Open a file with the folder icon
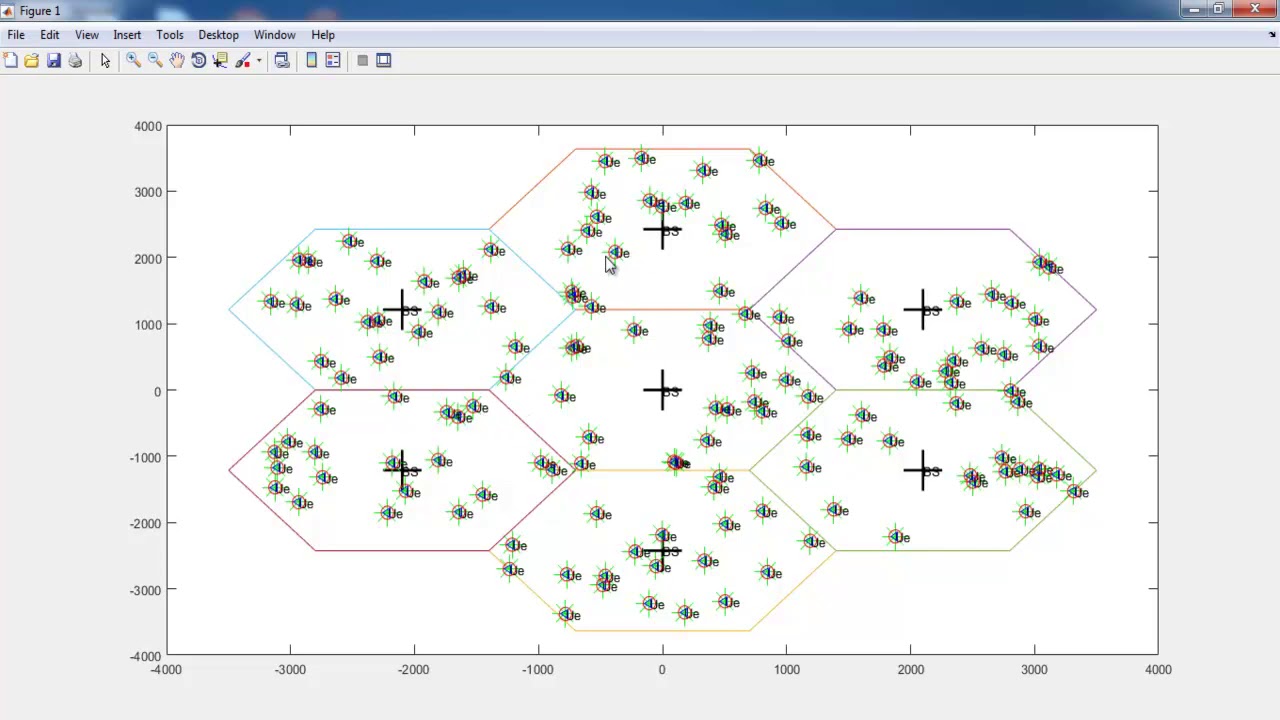The width and height of the screenshot is (1280, 720). [32, 61]
